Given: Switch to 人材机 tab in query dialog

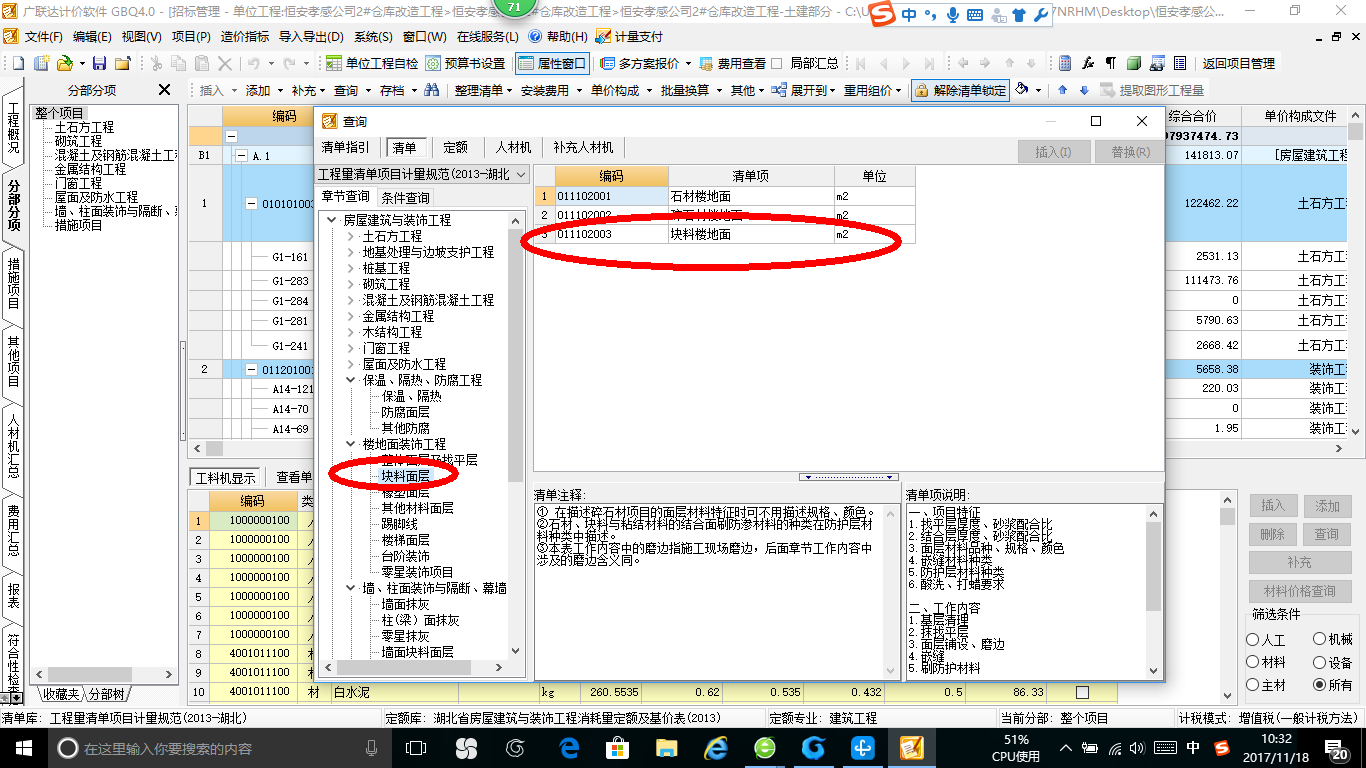Looking at the screenshot, I should 513,147.
